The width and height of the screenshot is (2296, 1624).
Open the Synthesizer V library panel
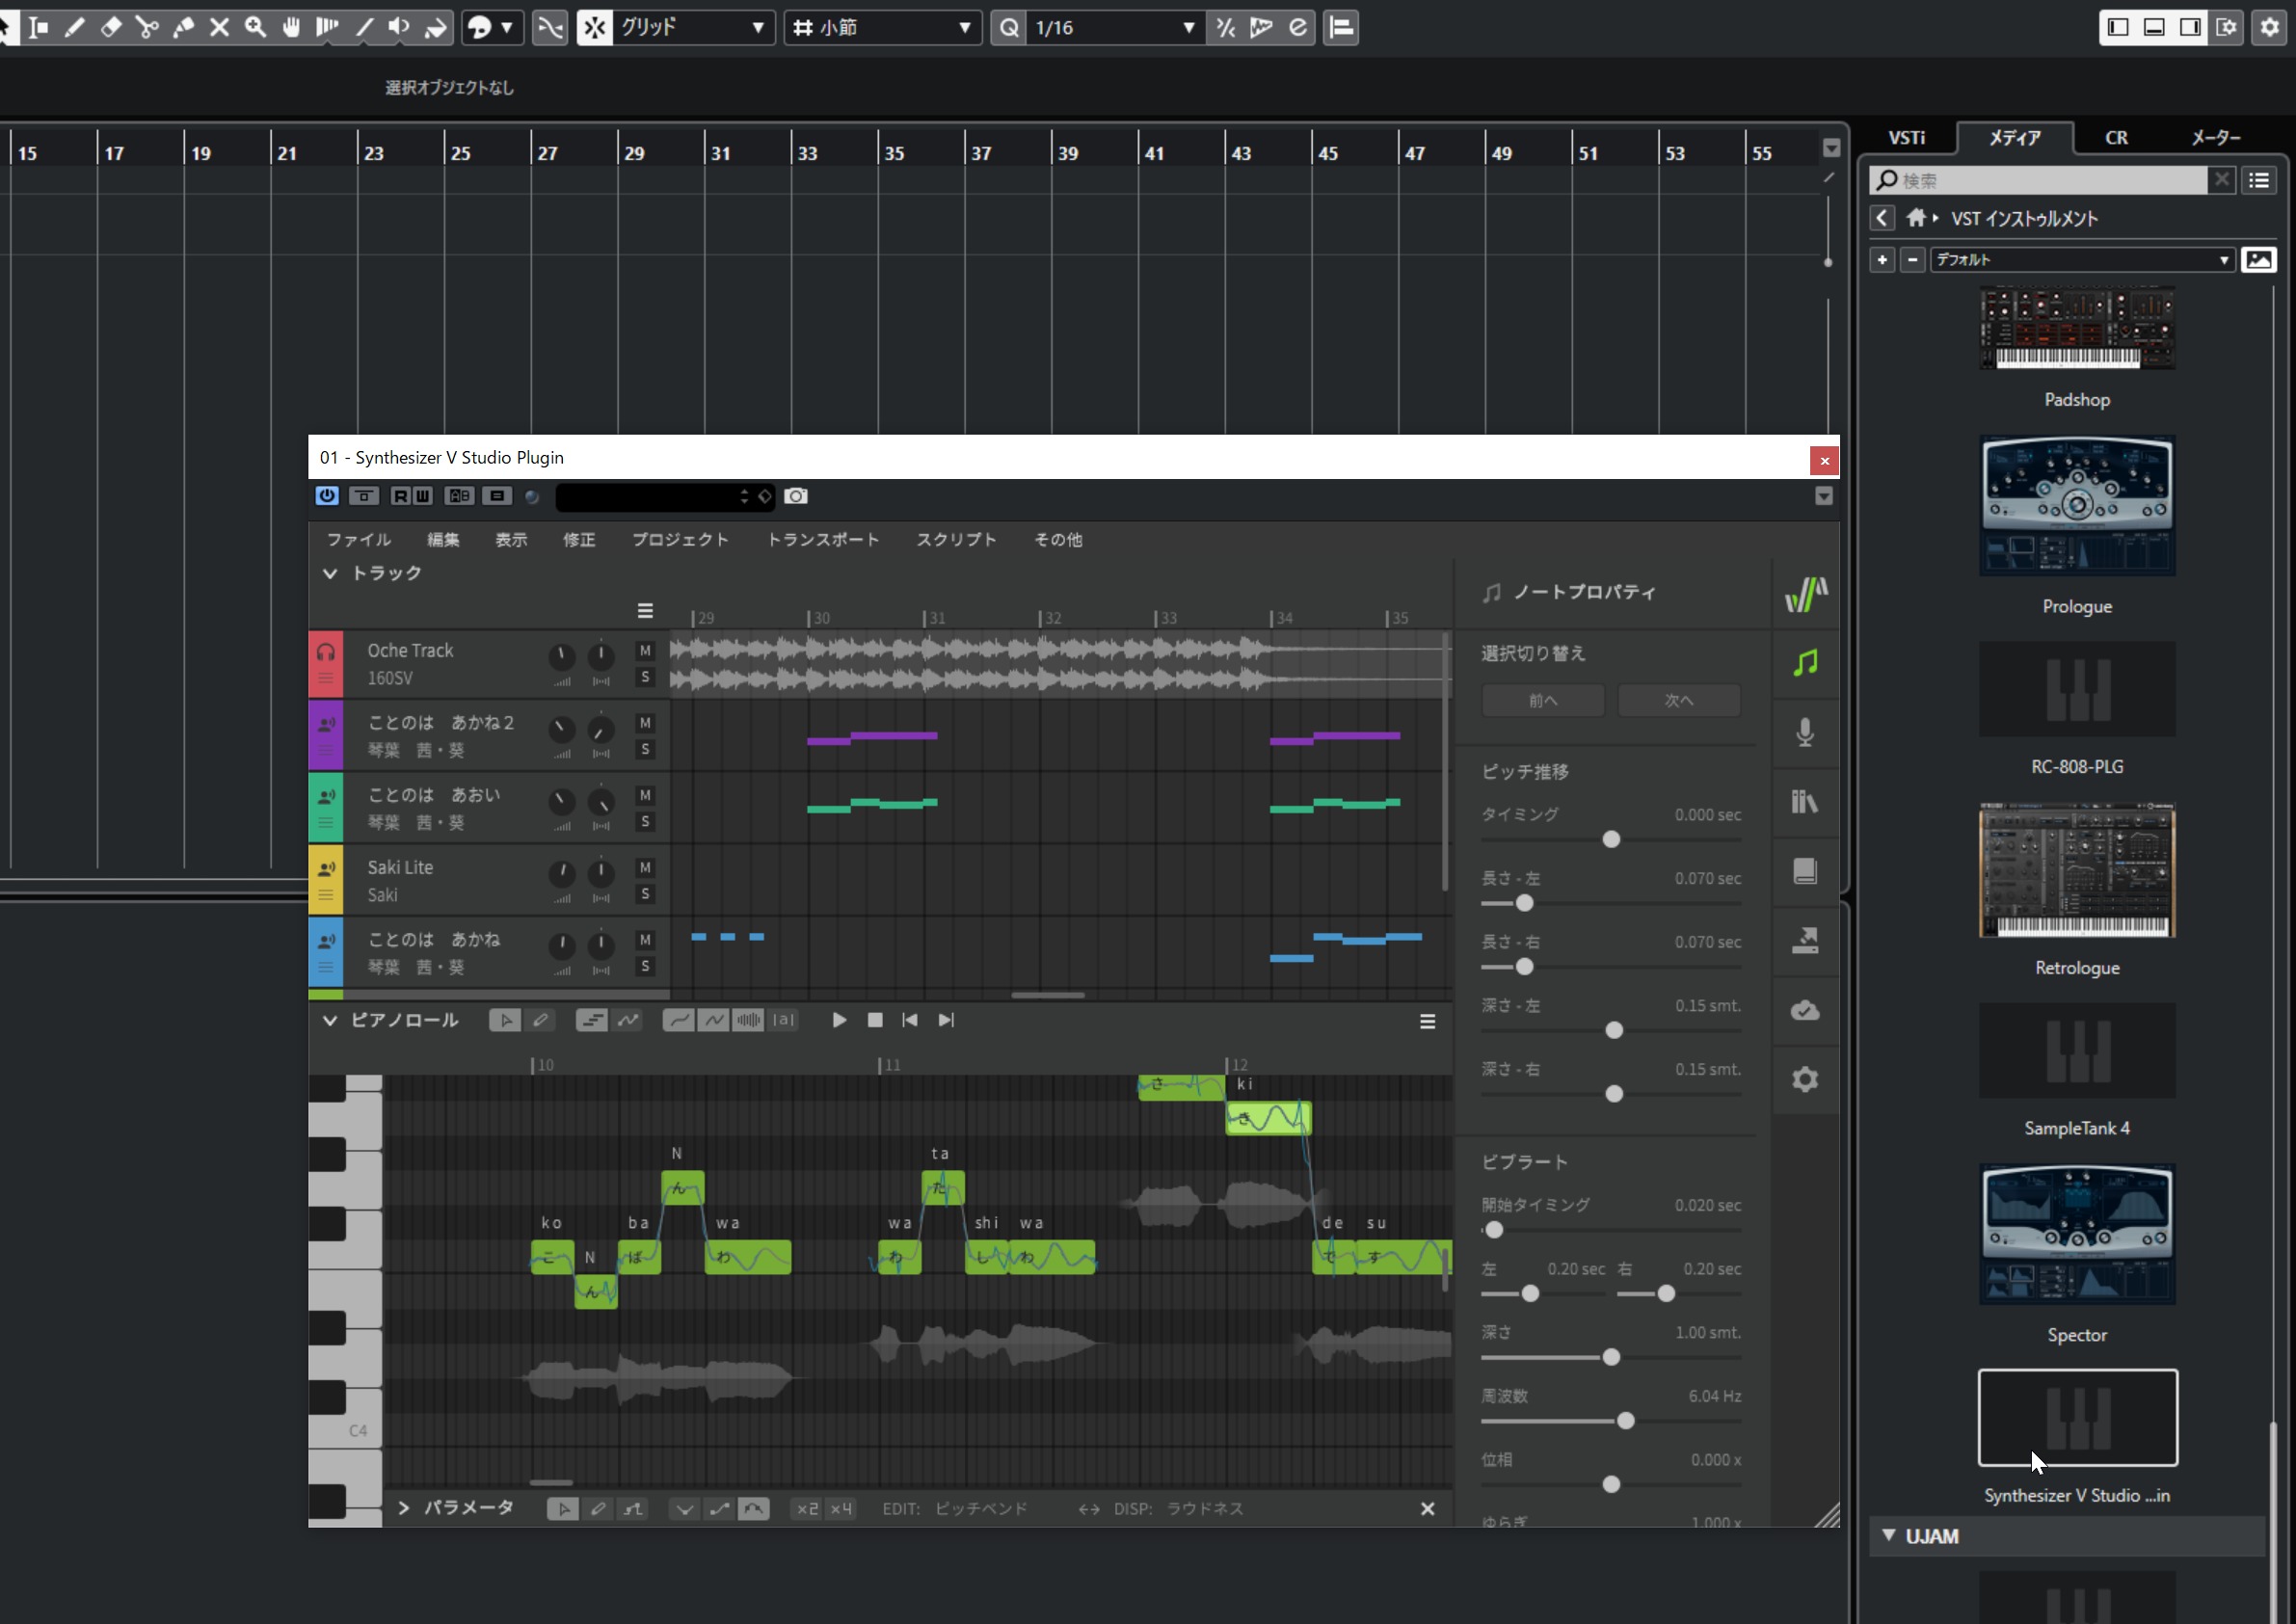pos(1804,801)
